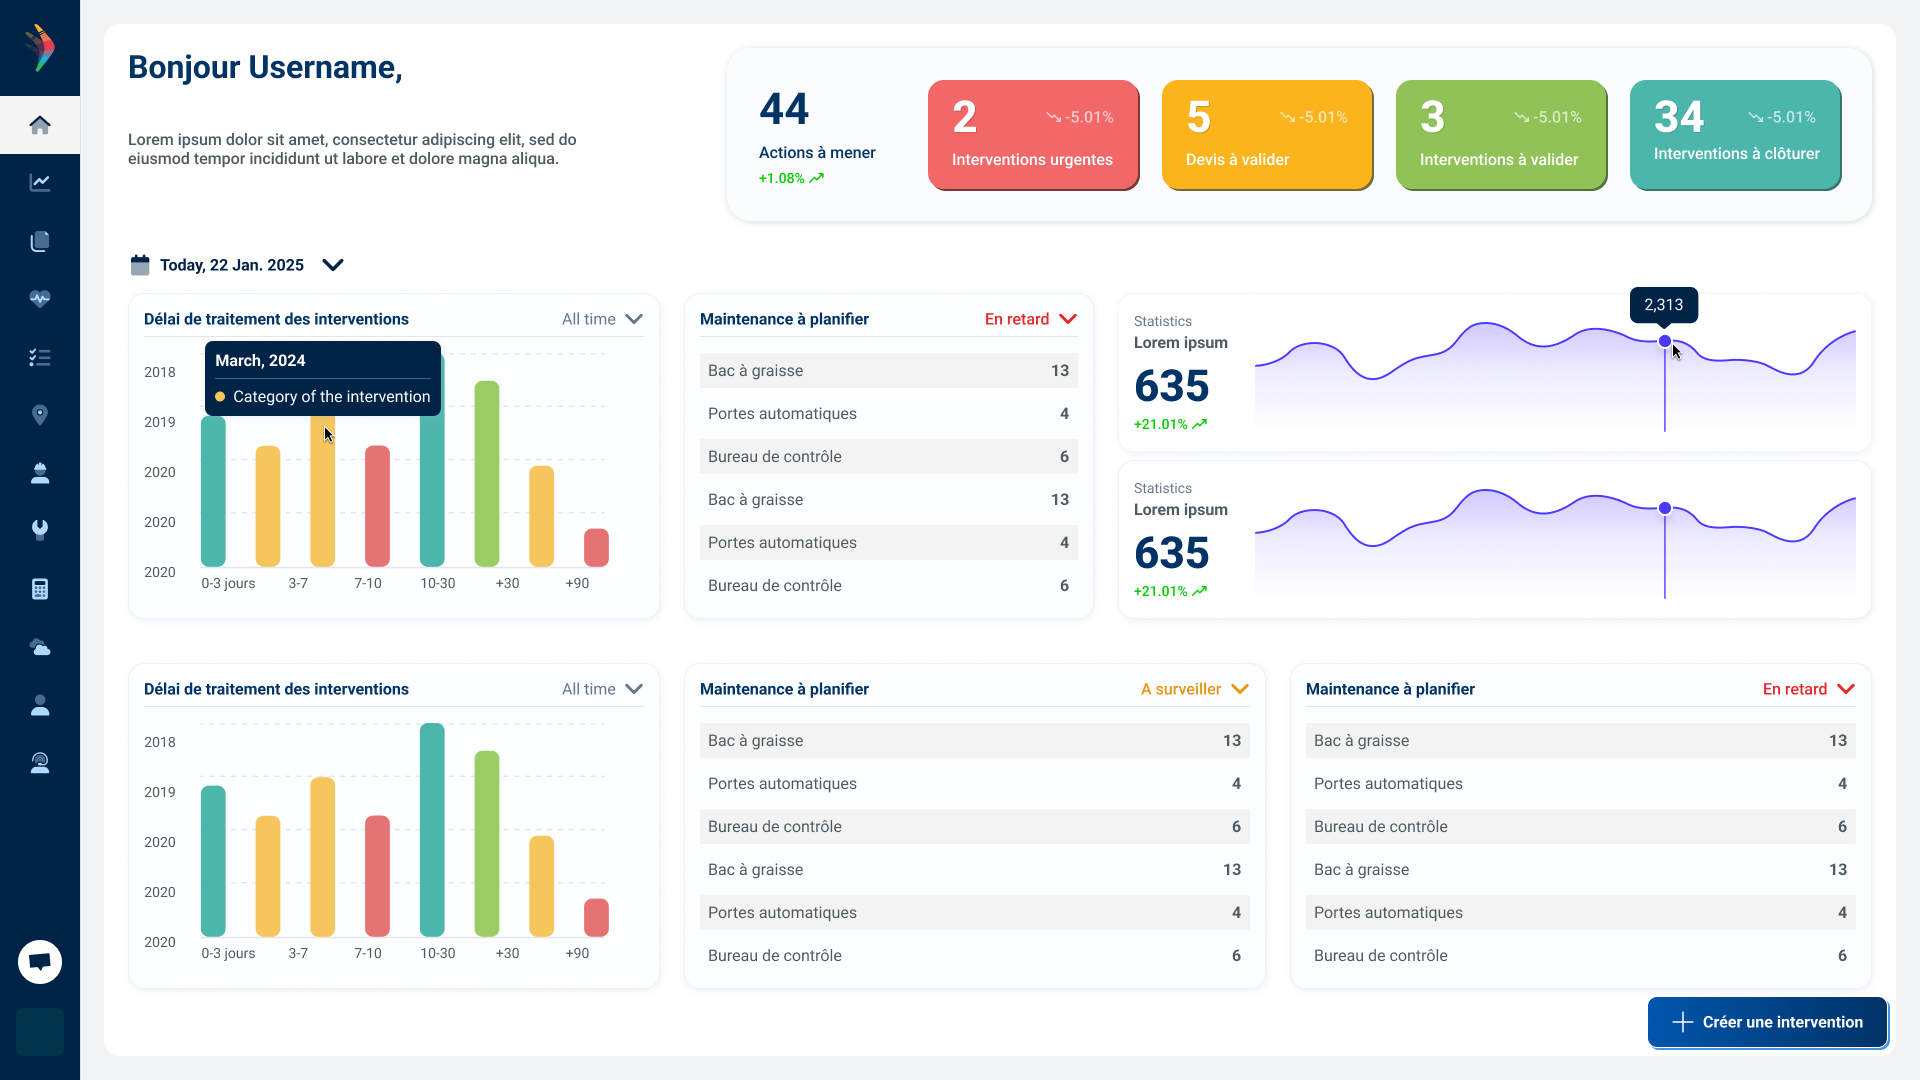Open the line chart analytics sidebar icon
Image resolution: width=1920 pixels, height=1080 pixels.
pos(40,182)
